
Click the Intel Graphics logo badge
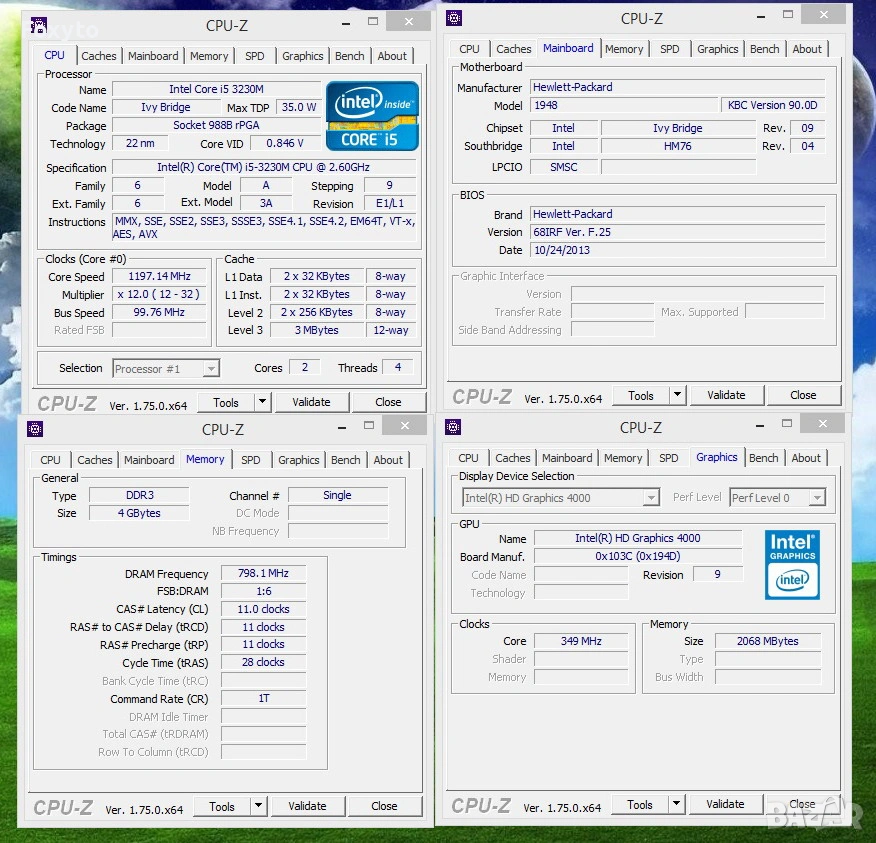792,564
